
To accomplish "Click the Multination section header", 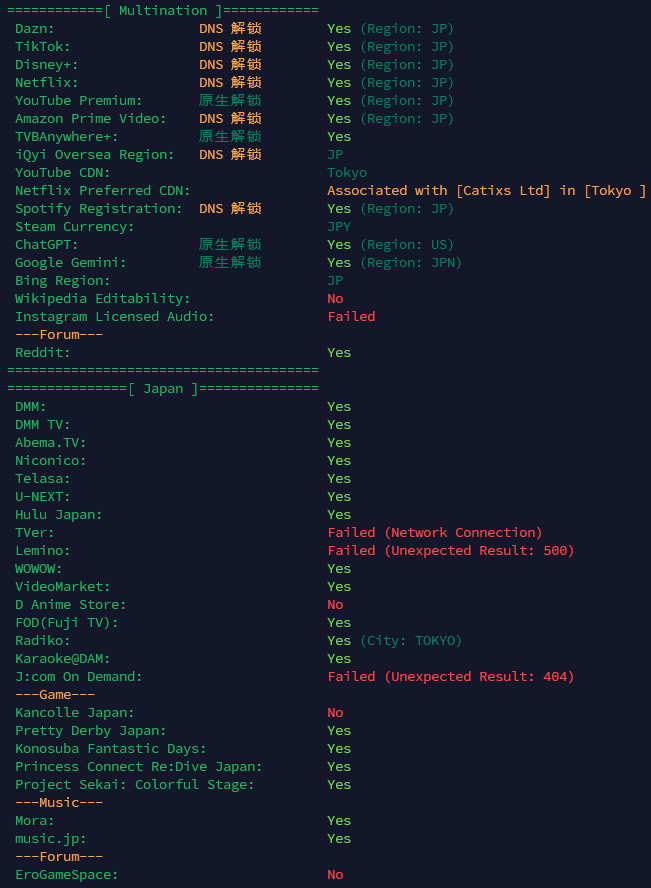I will 163,10.
